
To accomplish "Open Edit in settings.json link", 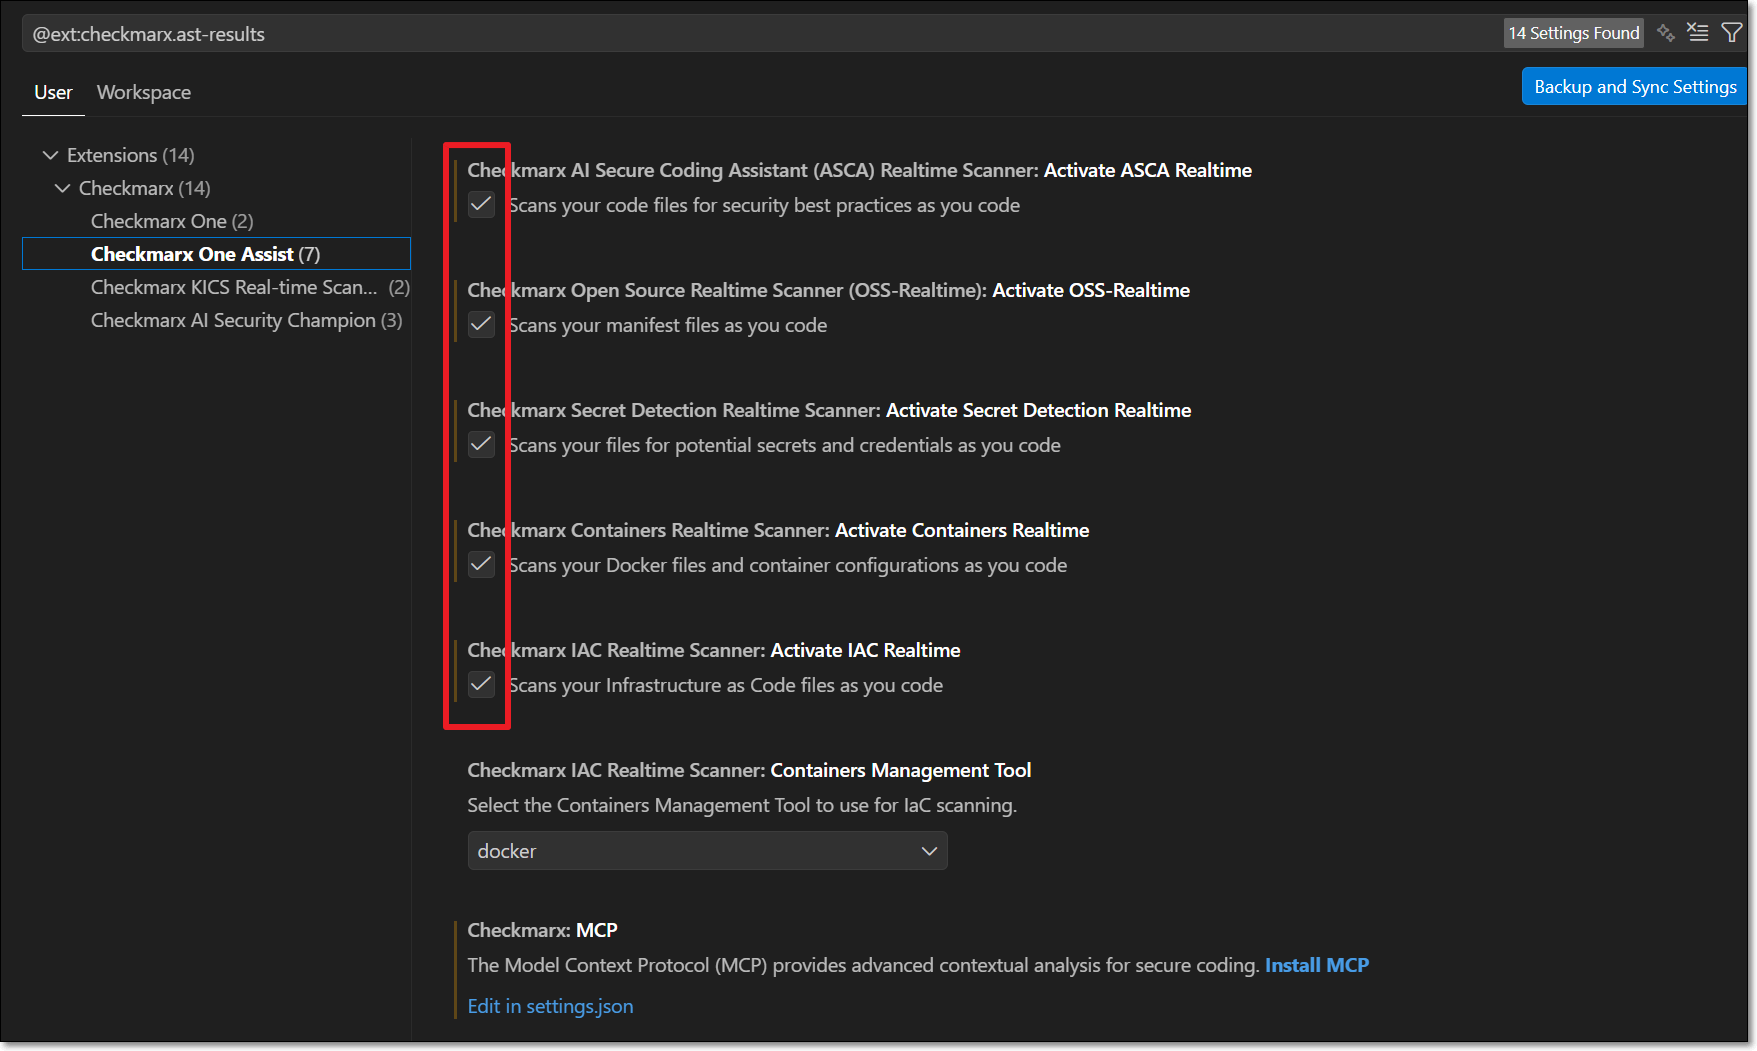I will [550, 1006].
